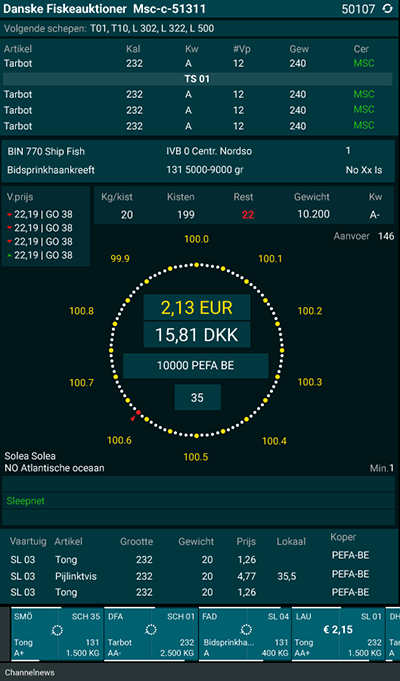Click the refresh icon next to 50107
The width and height of the screenshot is (400, 681).
[x=387, y=9]
